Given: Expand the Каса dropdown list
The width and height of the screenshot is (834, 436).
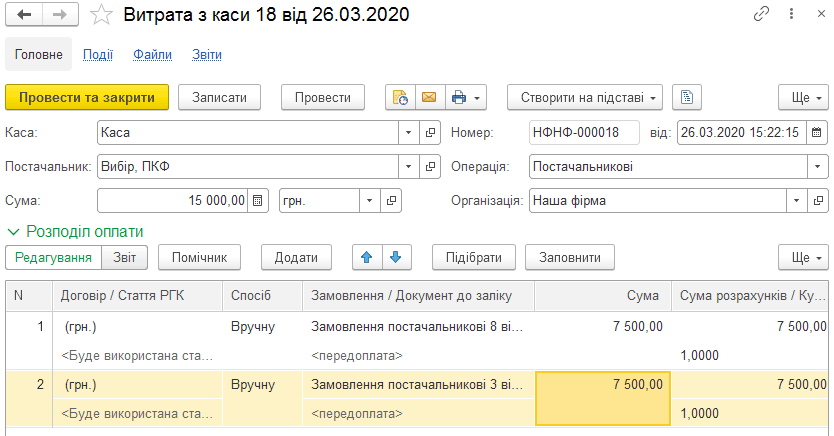Looking at the screenshot, I should 408,132.
